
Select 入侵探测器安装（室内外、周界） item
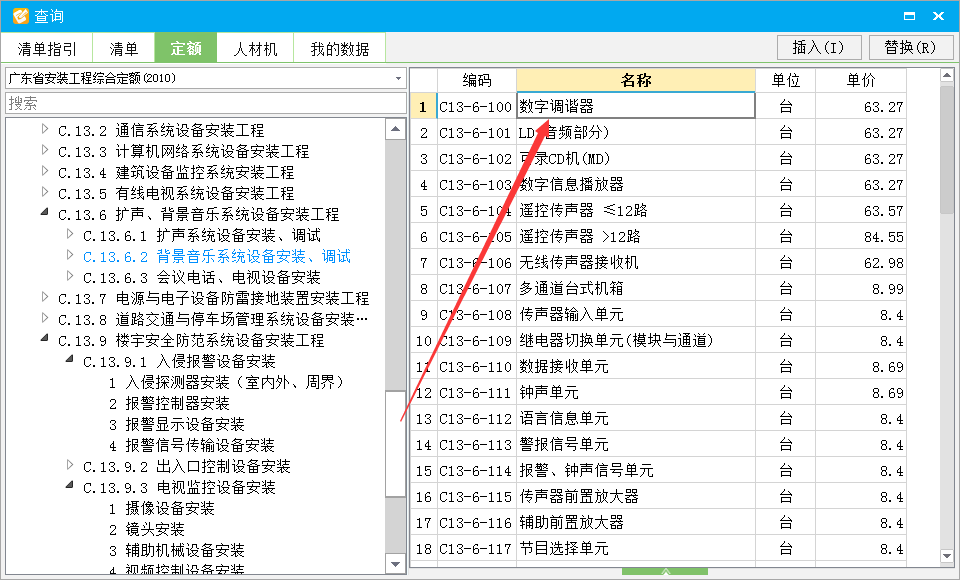pyautogui.click(x=227, y=383)
